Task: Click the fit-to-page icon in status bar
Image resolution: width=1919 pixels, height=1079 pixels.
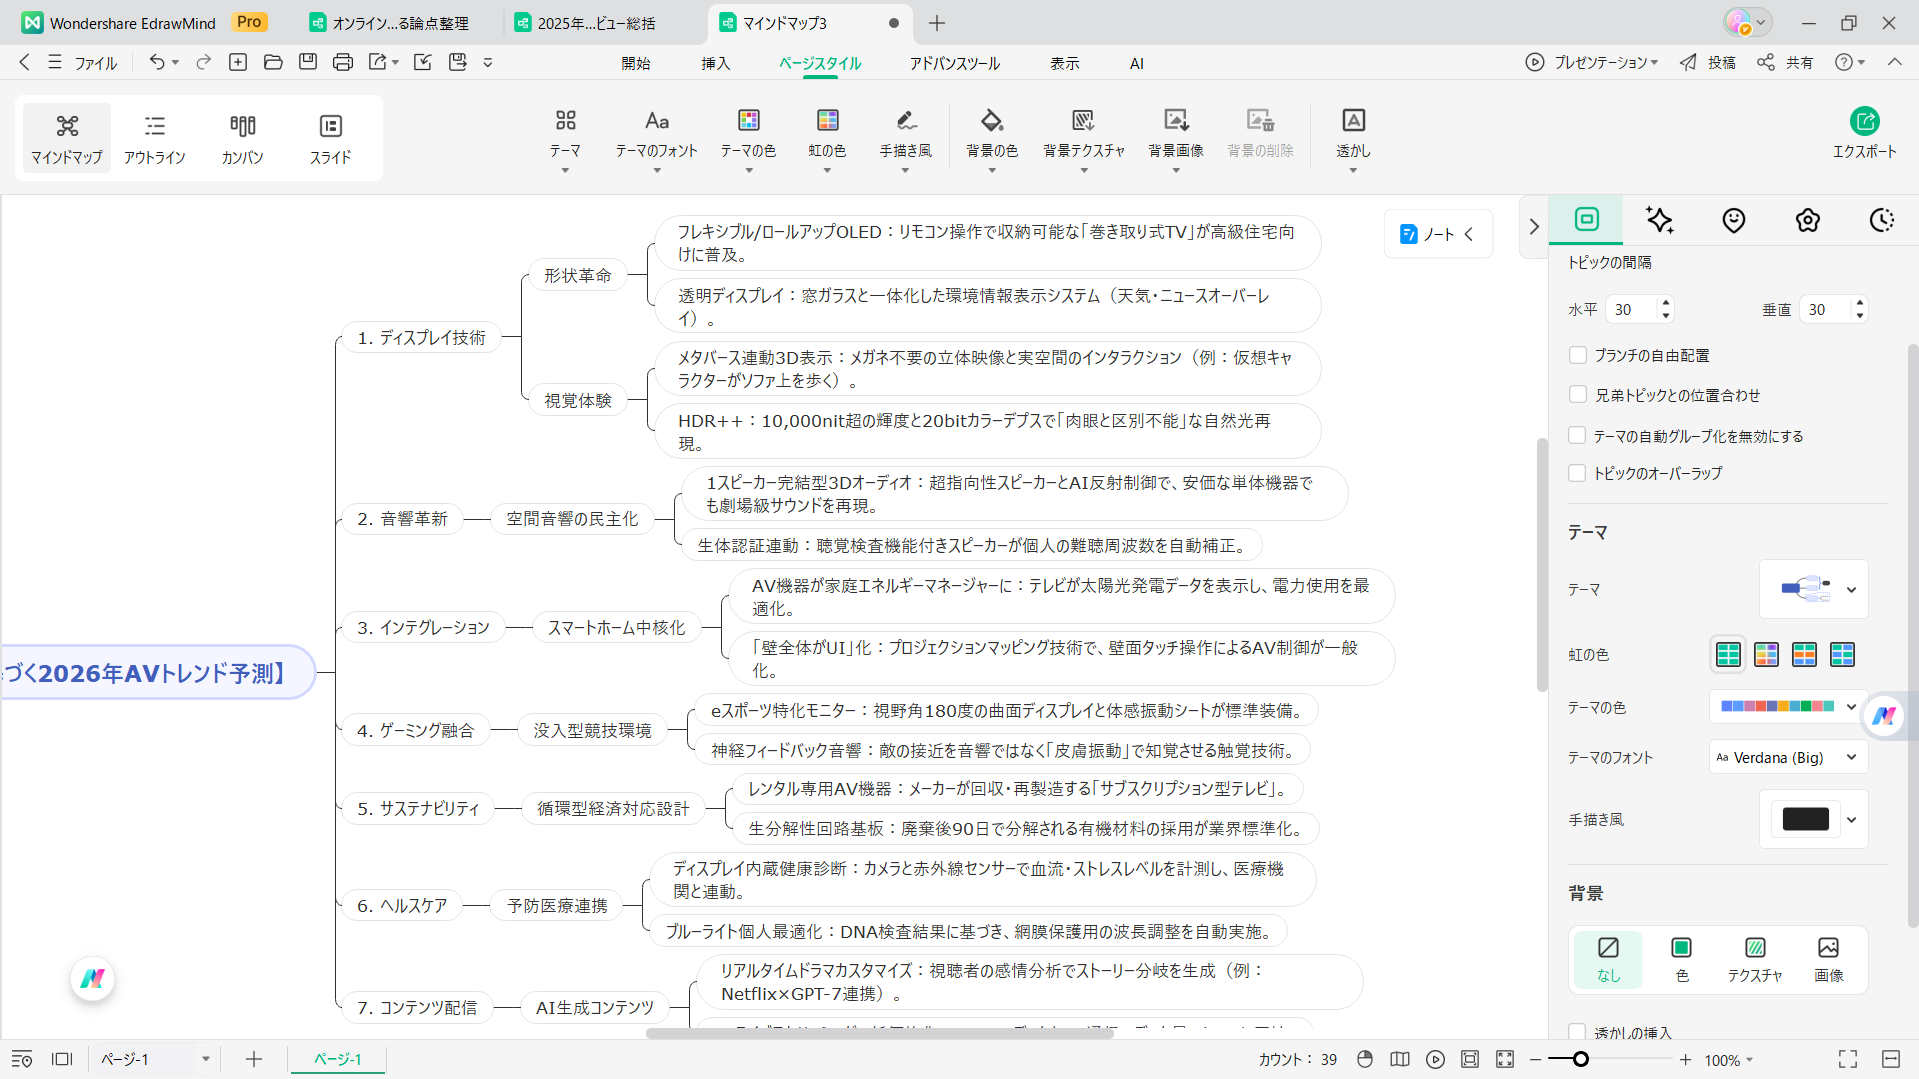Action: click(1470, 1059)
